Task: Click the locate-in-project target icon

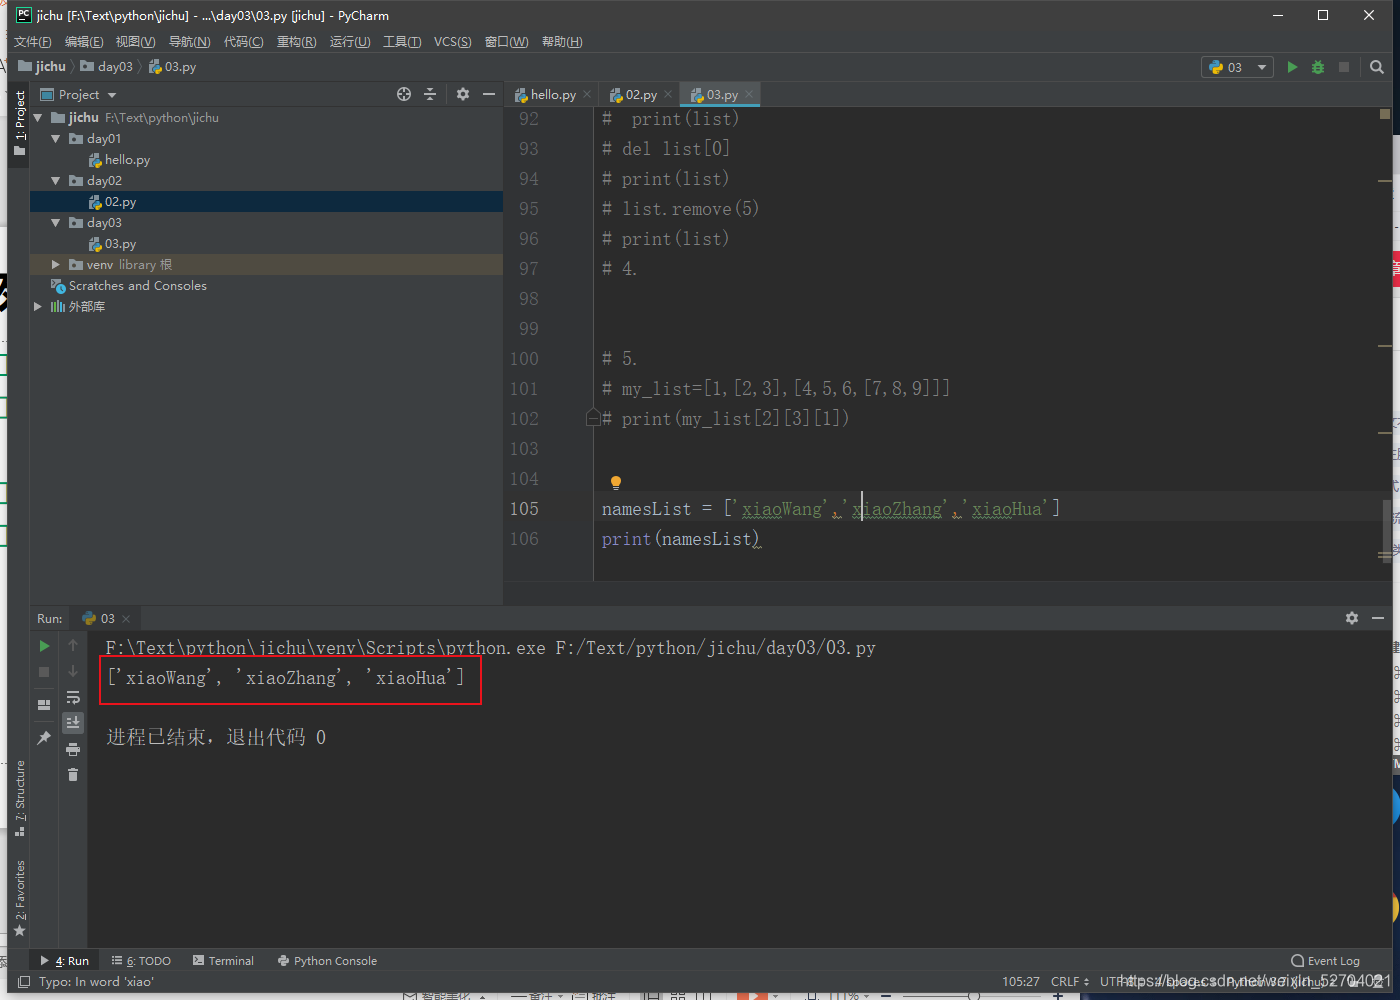Action: click(x=404, y=94)
